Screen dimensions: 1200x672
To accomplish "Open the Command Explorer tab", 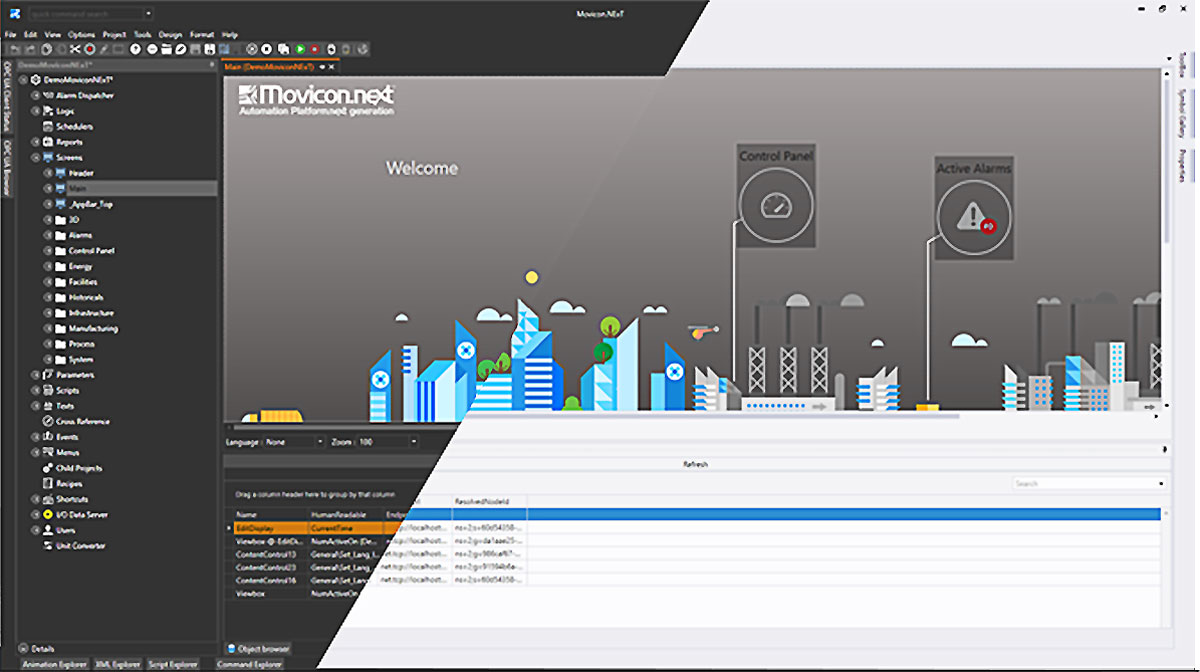I will click(x=249, y=664).
